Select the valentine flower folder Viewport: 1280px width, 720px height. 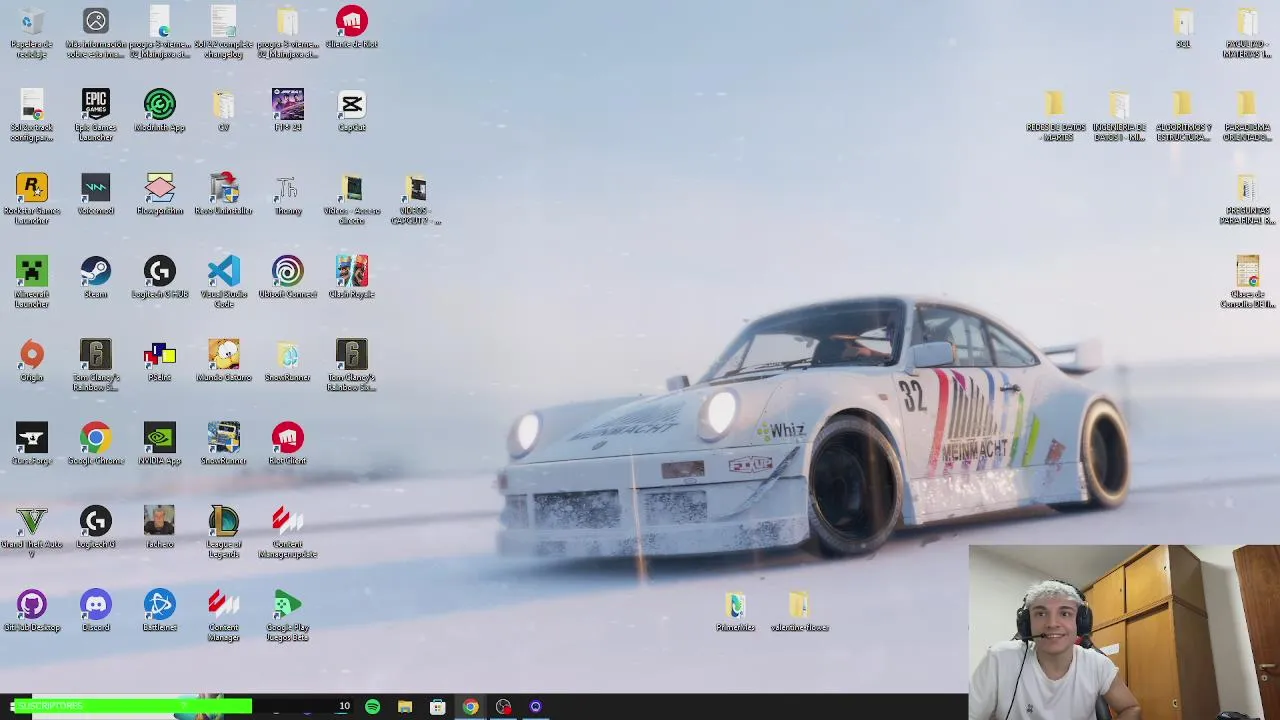click(799, 611)
